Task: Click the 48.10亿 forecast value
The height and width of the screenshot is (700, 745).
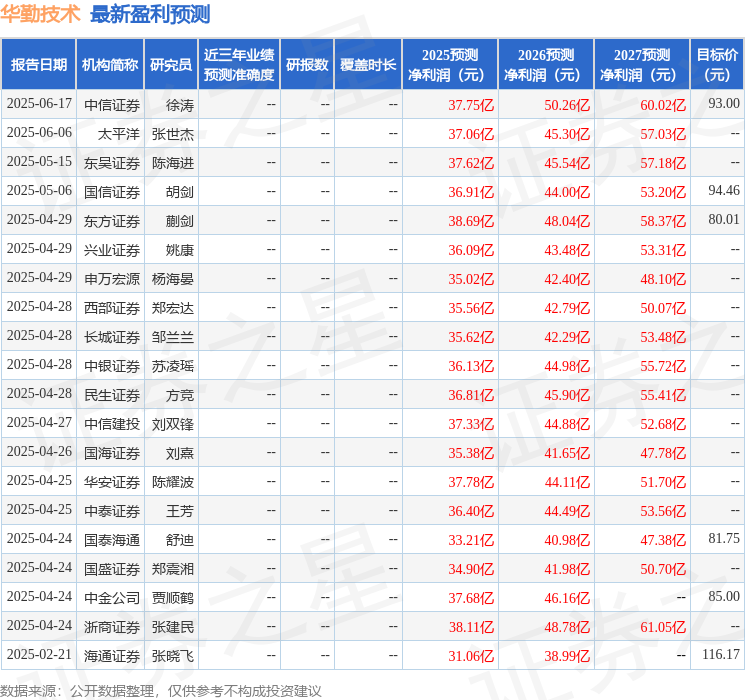Action: [663, 279]
